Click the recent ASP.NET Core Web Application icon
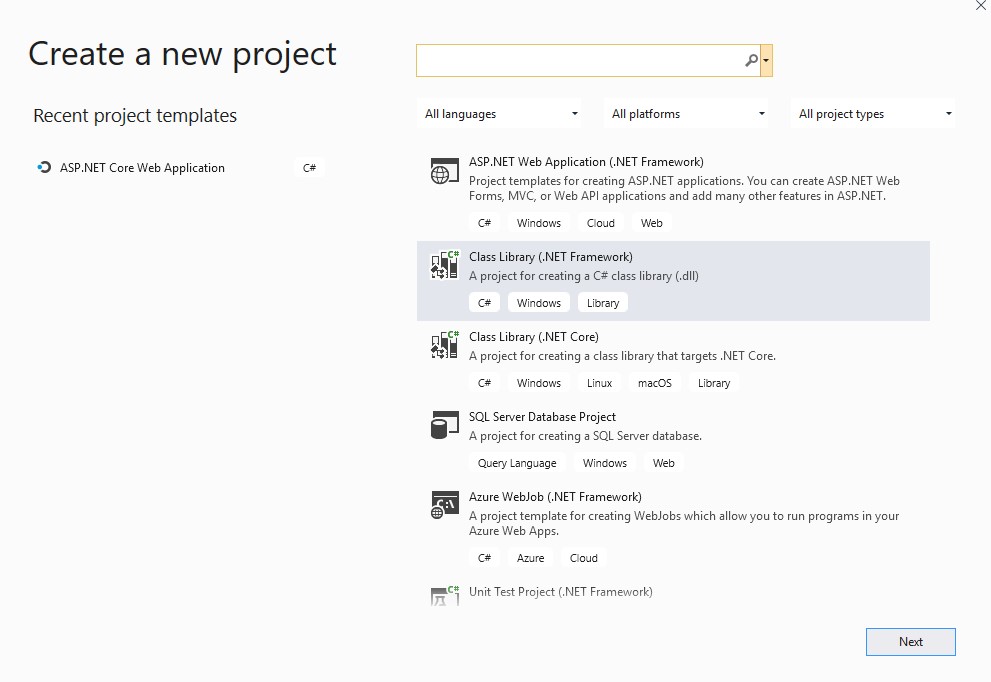 pyautogui.click(x=44, y=167)
